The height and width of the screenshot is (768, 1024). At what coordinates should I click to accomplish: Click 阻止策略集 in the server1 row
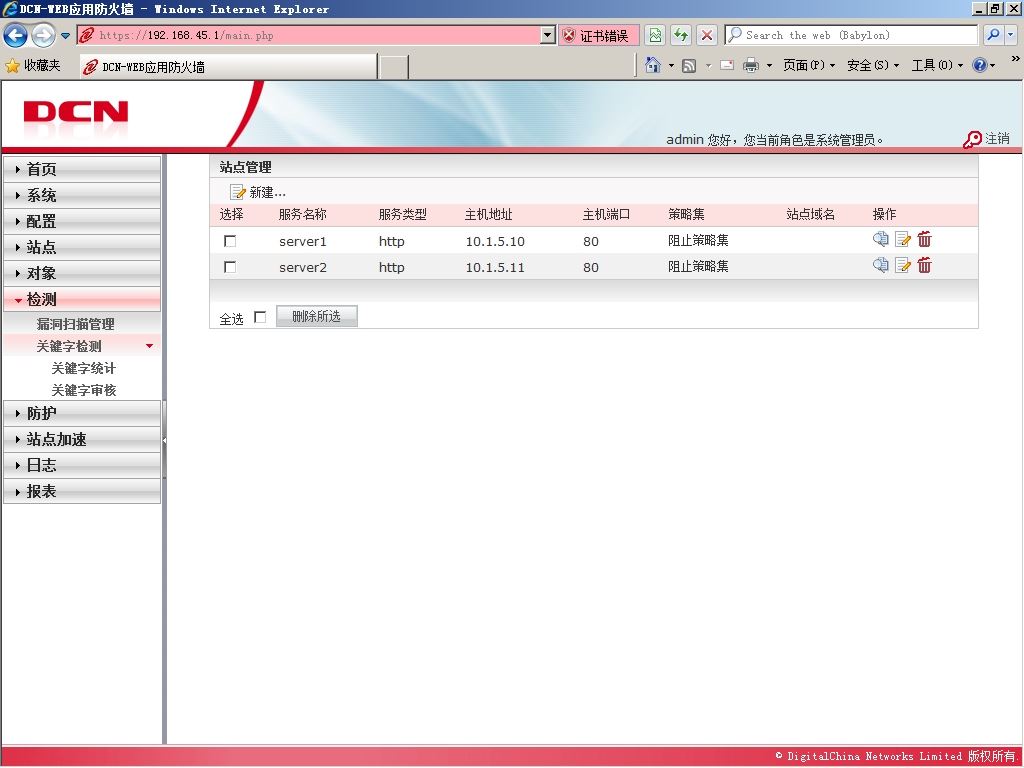point(698,240)
